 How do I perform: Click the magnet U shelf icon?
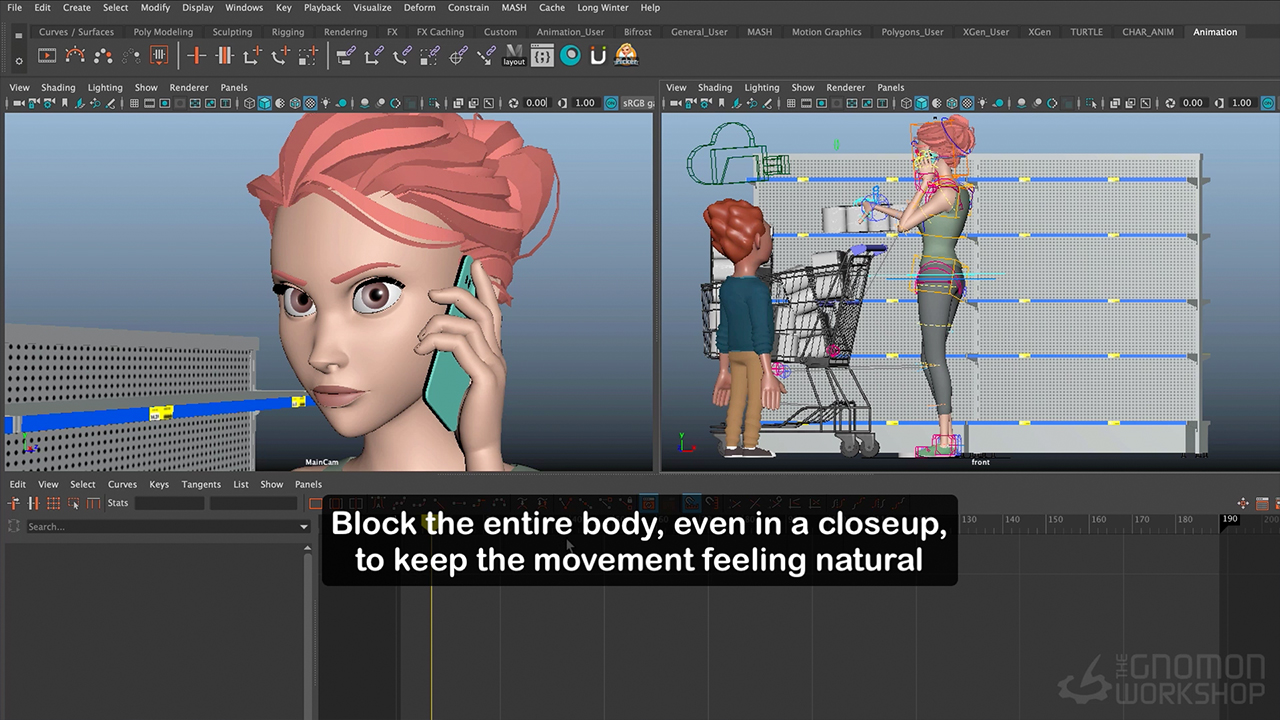click(x=598, y=56)
